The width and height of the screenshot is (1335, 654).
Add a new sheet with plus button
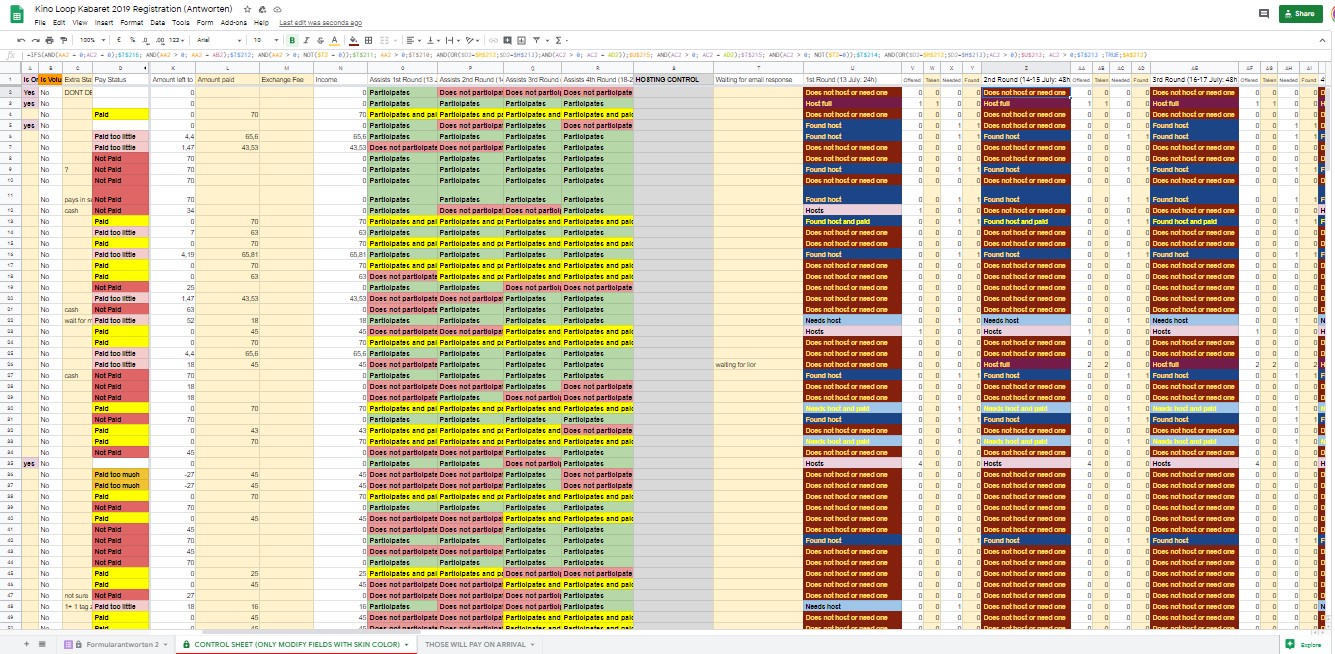[x=26, y=644]
